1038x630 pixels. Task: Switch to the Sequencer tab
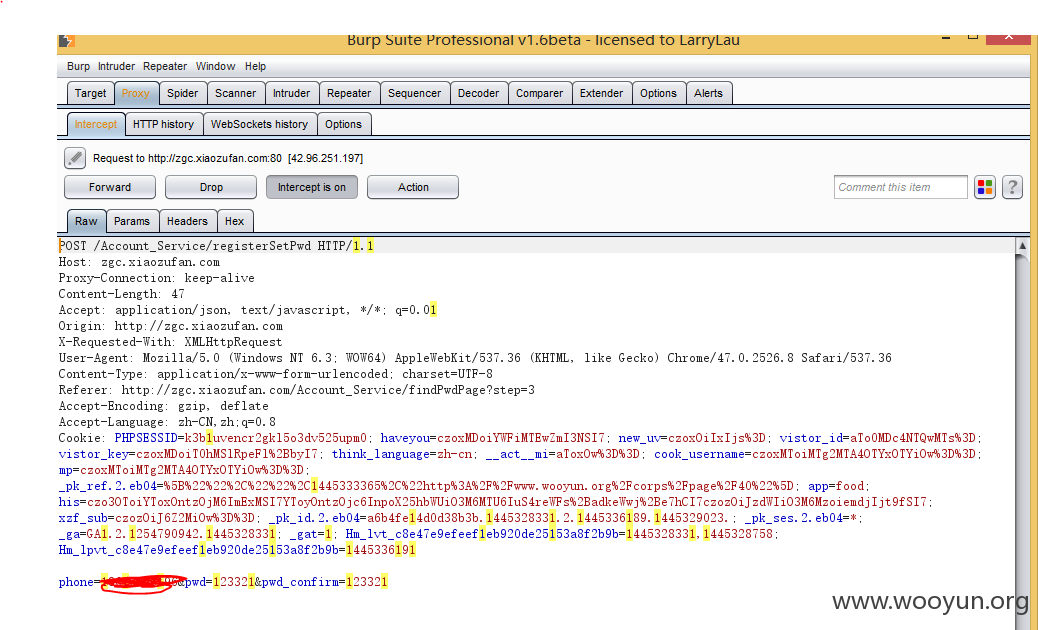pyautogui.click(x=414, y=93)
